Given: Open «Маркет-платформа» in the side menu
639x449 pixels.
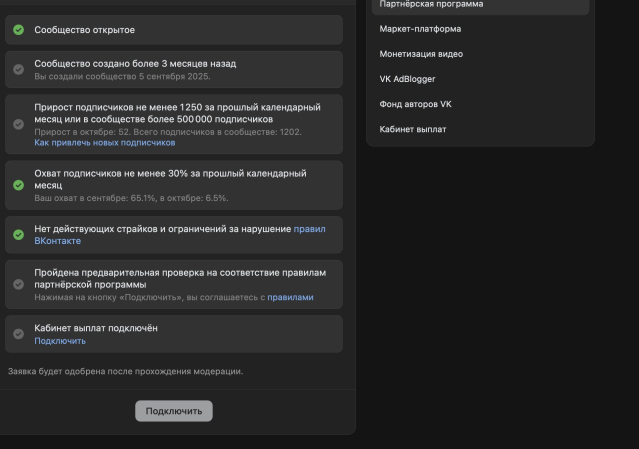Looking at the screenshot, I should [420, 29].
